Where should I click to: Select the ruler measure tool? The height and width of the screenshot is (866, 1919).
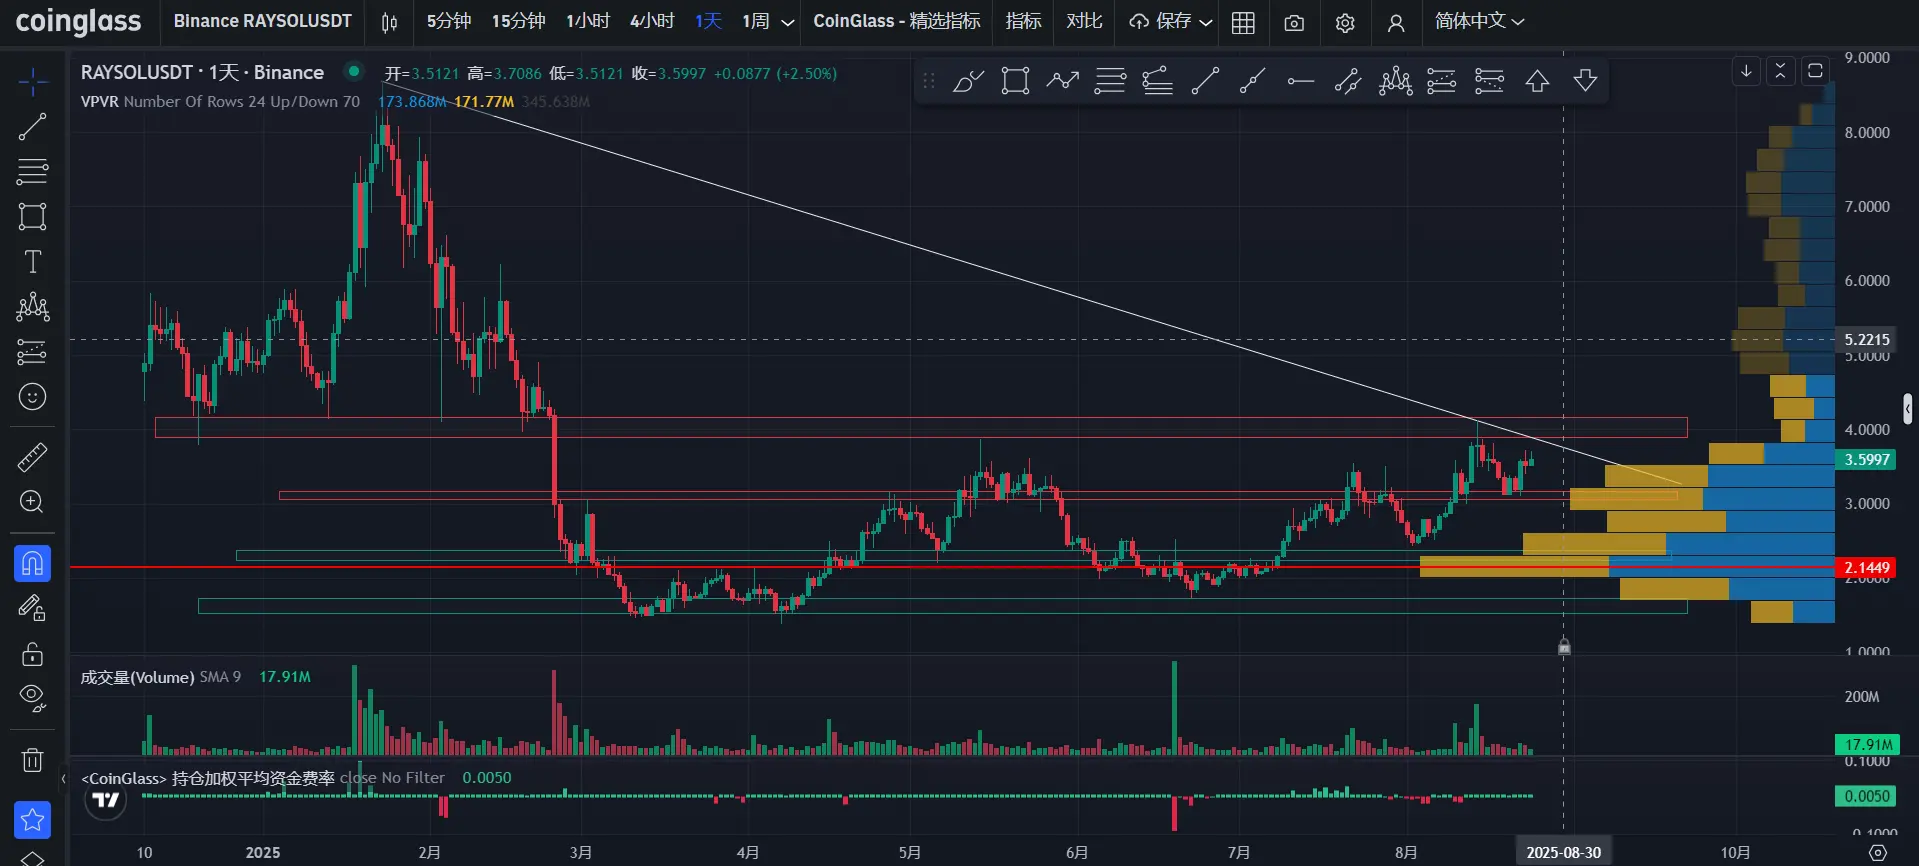(x=32, y=457)
